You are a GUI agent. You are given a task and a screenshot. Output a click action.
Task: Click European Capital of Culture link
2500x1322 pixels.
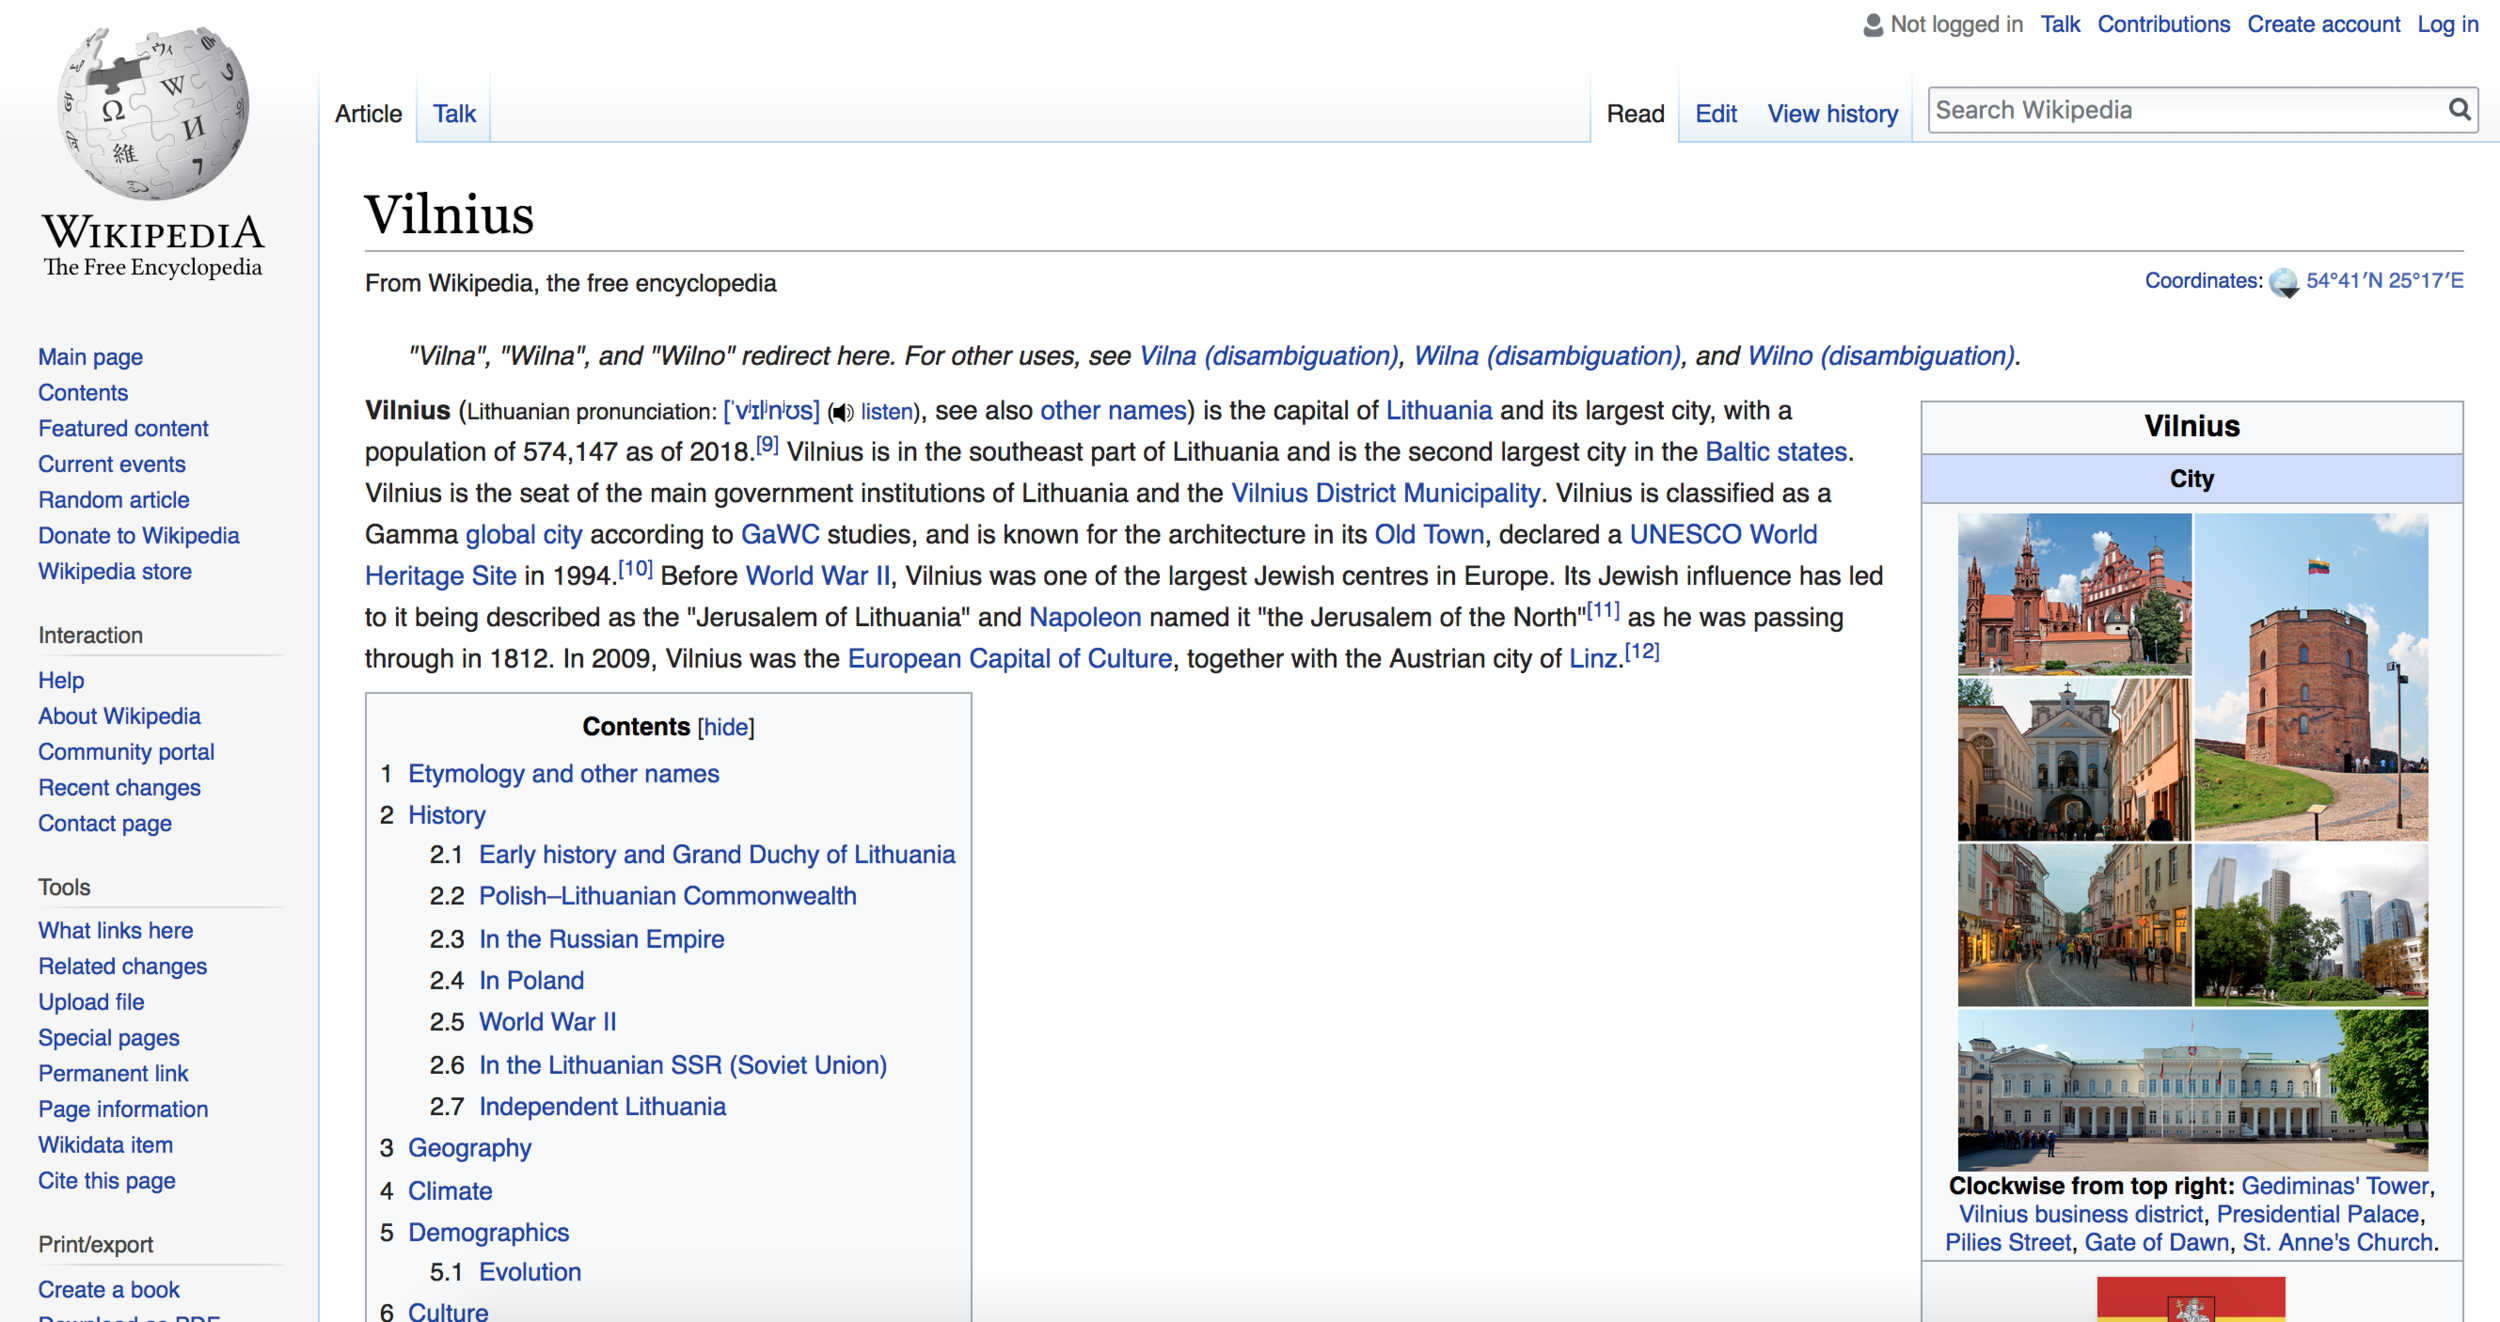[1009, 659]
